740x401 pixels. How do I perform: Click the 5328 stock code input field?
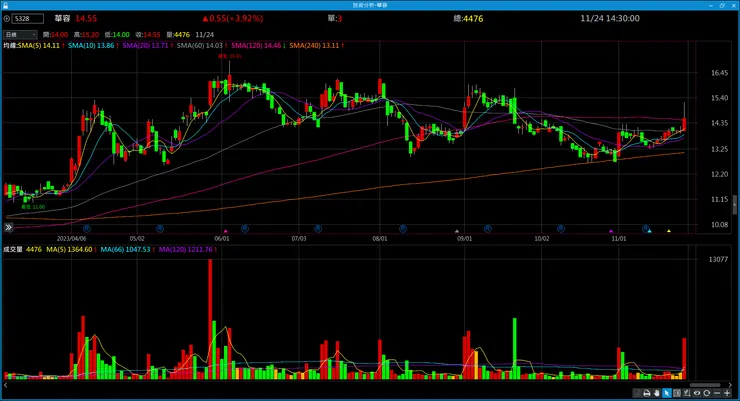(x=28, y=19)
